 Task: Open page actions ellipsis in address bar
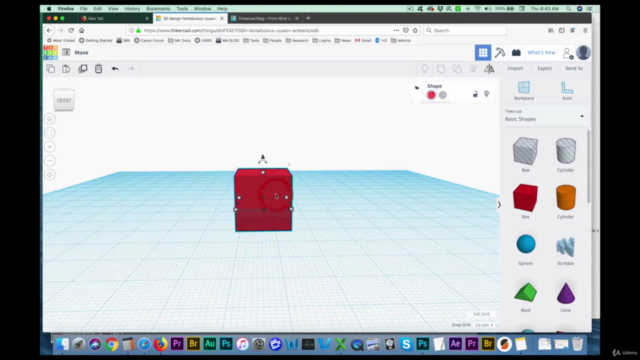pyautogui.click(x=396, y=30)
